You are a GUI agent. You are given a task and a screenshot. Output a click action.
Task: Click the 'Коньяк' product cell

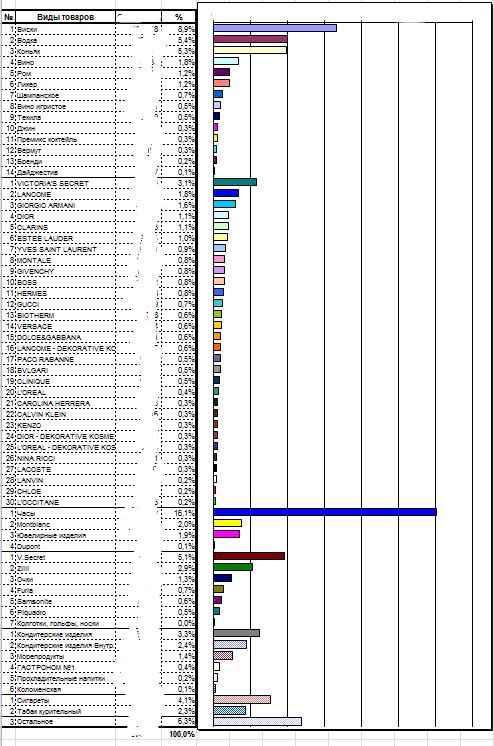tap(66, 51)
